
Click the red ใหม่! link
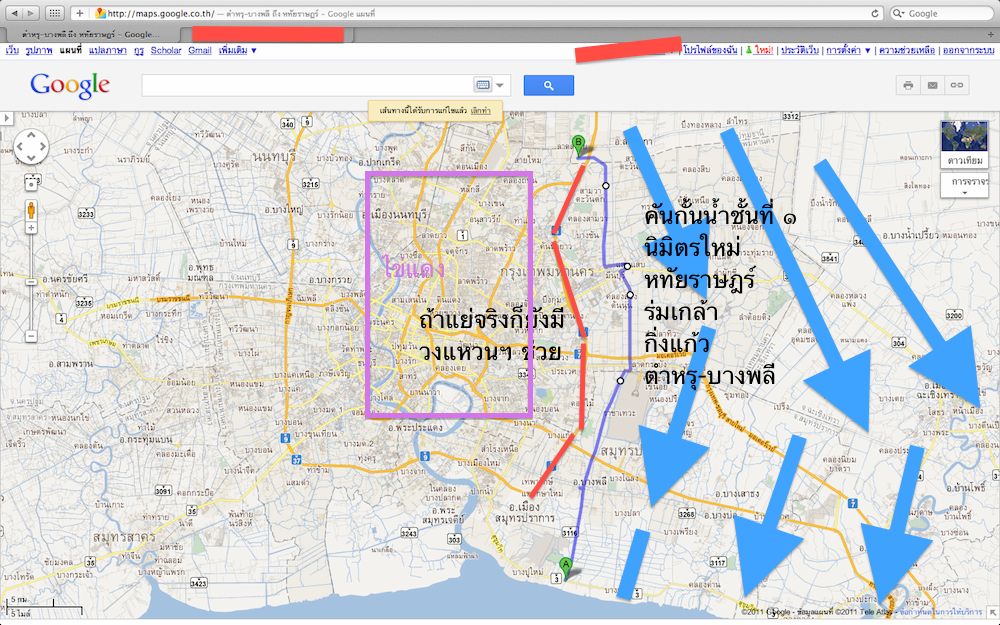pos(763,50)
